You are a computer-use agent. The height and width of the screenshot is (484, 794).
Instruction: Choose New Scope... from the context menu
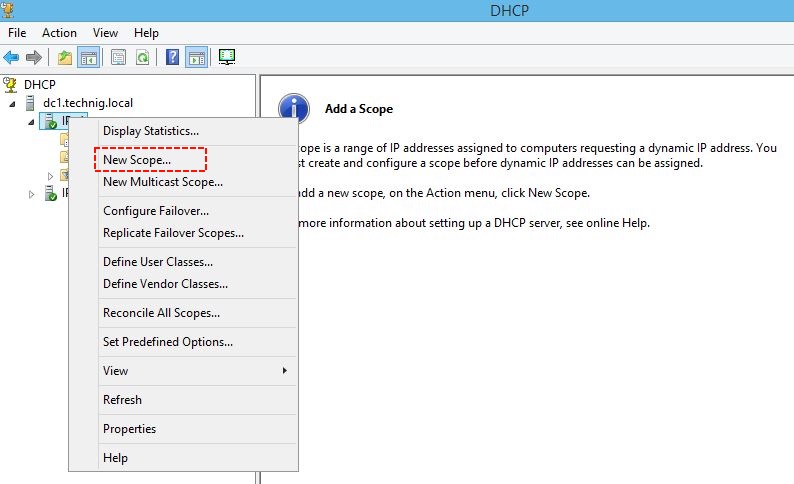(x=137, y=159)
